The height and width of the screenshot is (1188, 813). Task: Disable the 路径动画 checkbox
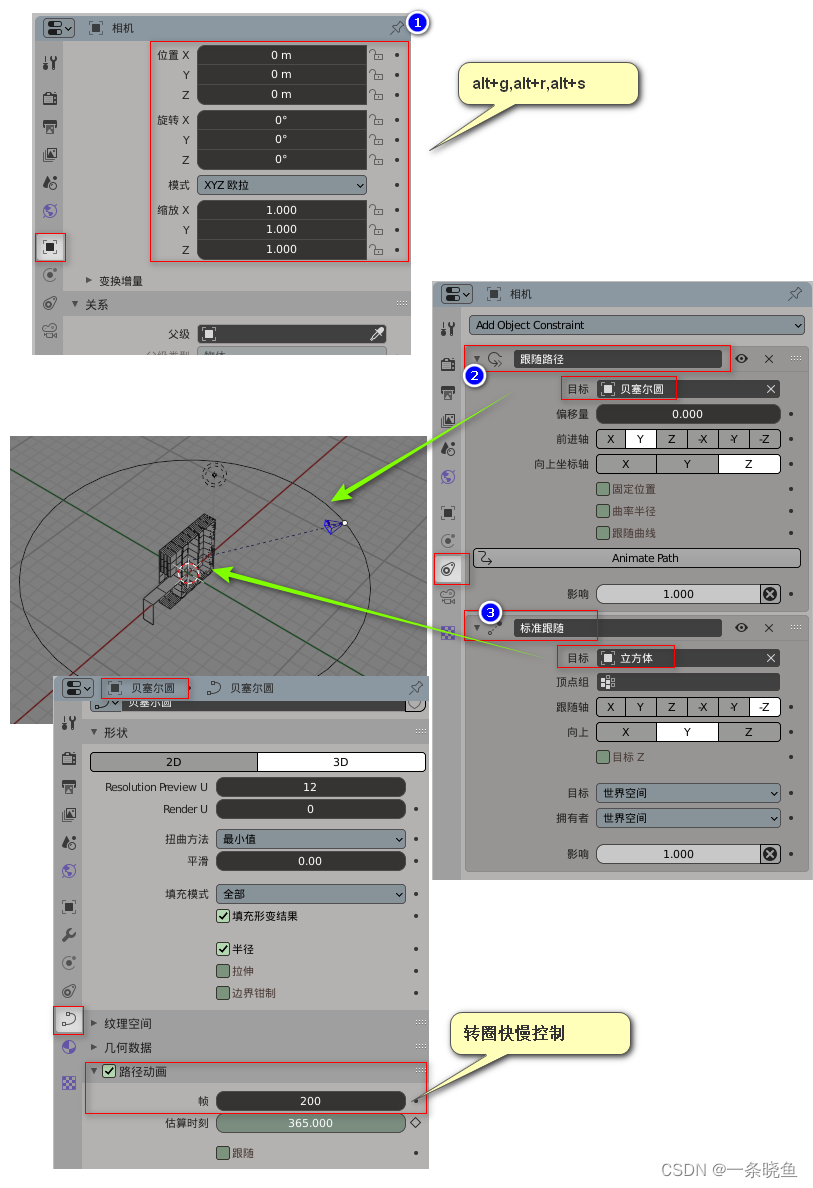point(109,1071)
